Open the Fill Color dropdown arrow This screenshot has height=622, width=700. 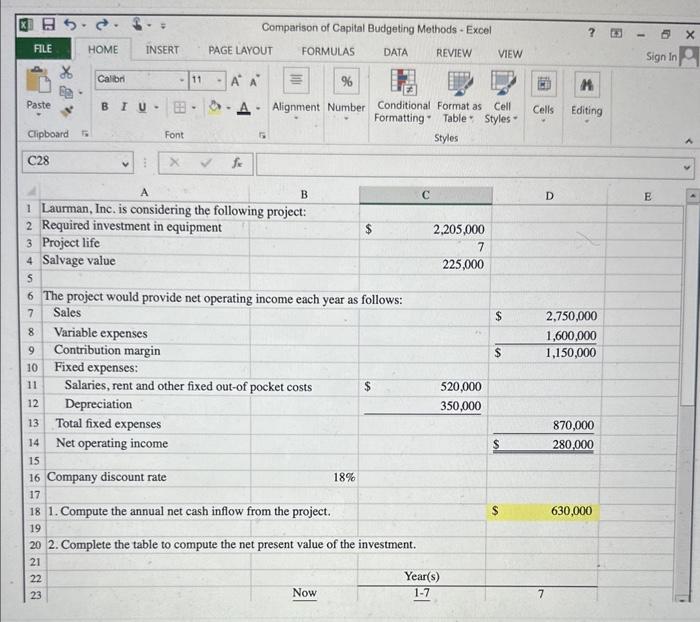point(228,108)
